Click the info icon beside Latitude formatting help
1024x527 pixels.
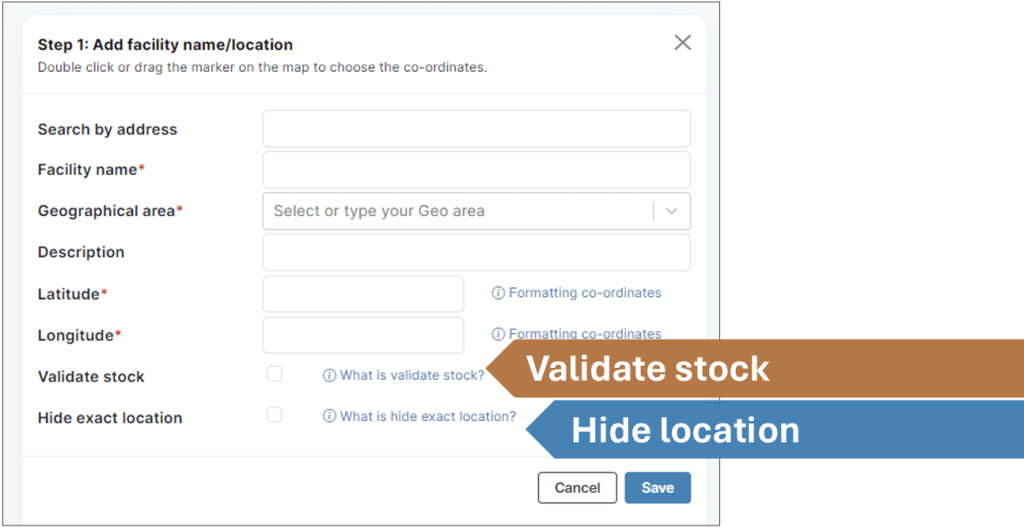498,293
